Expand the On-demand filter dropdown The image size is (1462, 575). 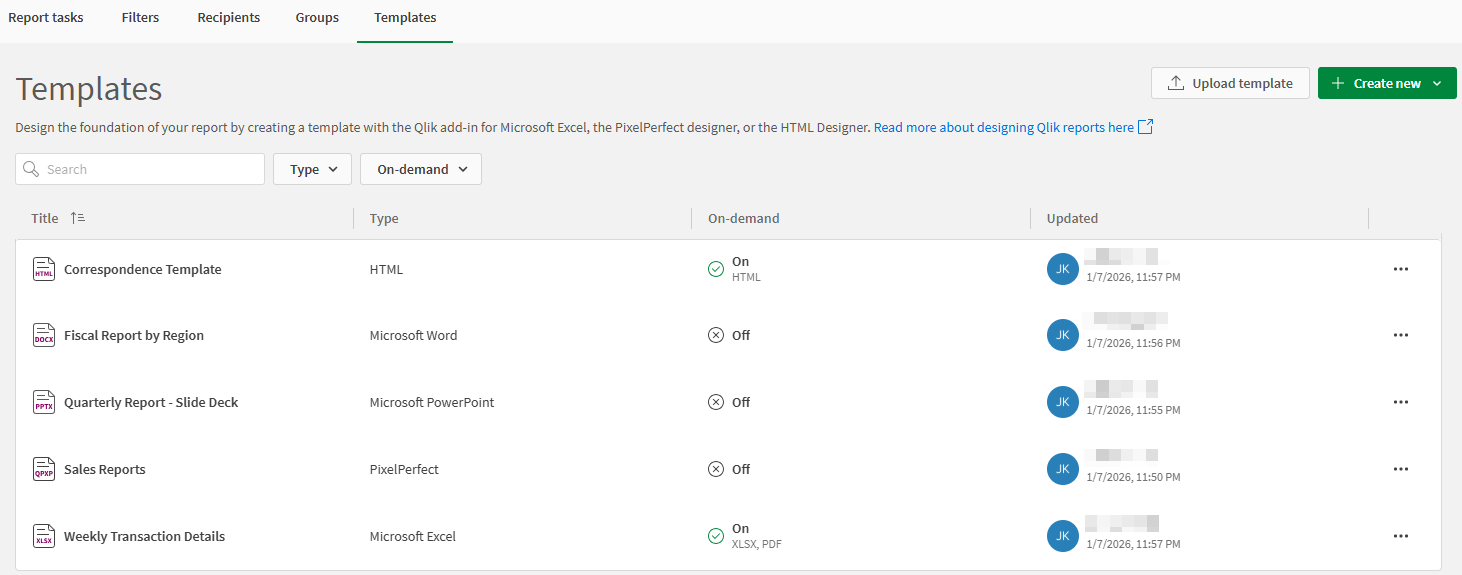(421, 169)
